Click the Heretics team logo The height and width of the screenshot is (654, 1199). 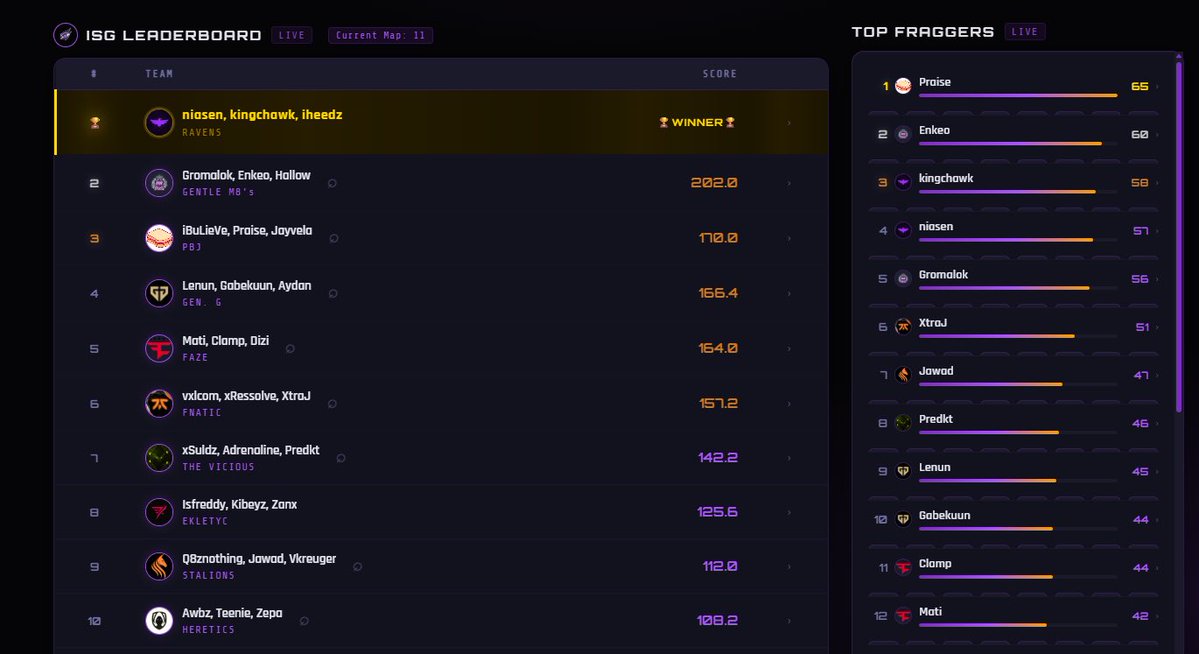(159, 620)
